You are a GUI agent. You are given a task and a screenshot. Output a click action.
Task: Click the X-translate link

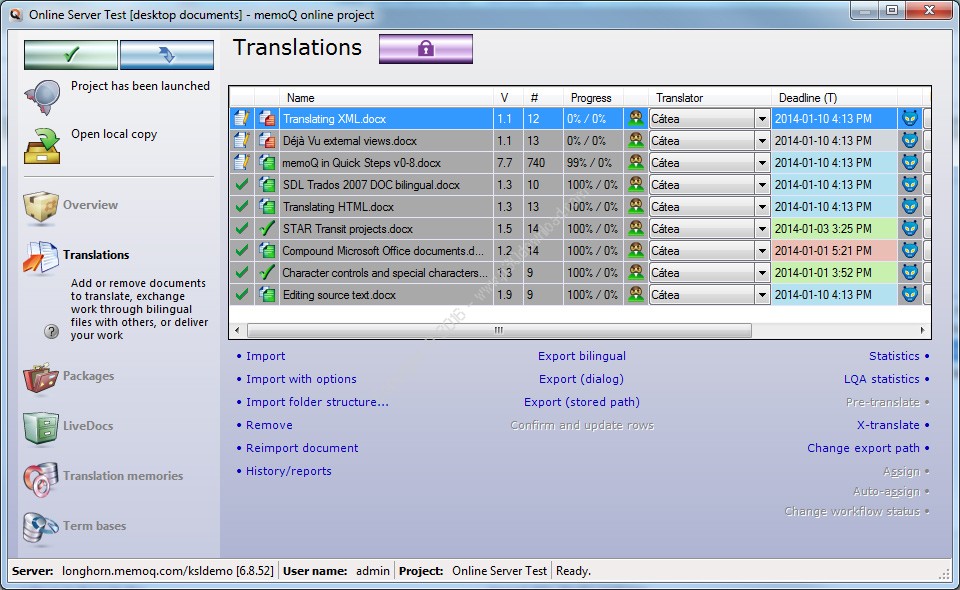tap(888, 425)
